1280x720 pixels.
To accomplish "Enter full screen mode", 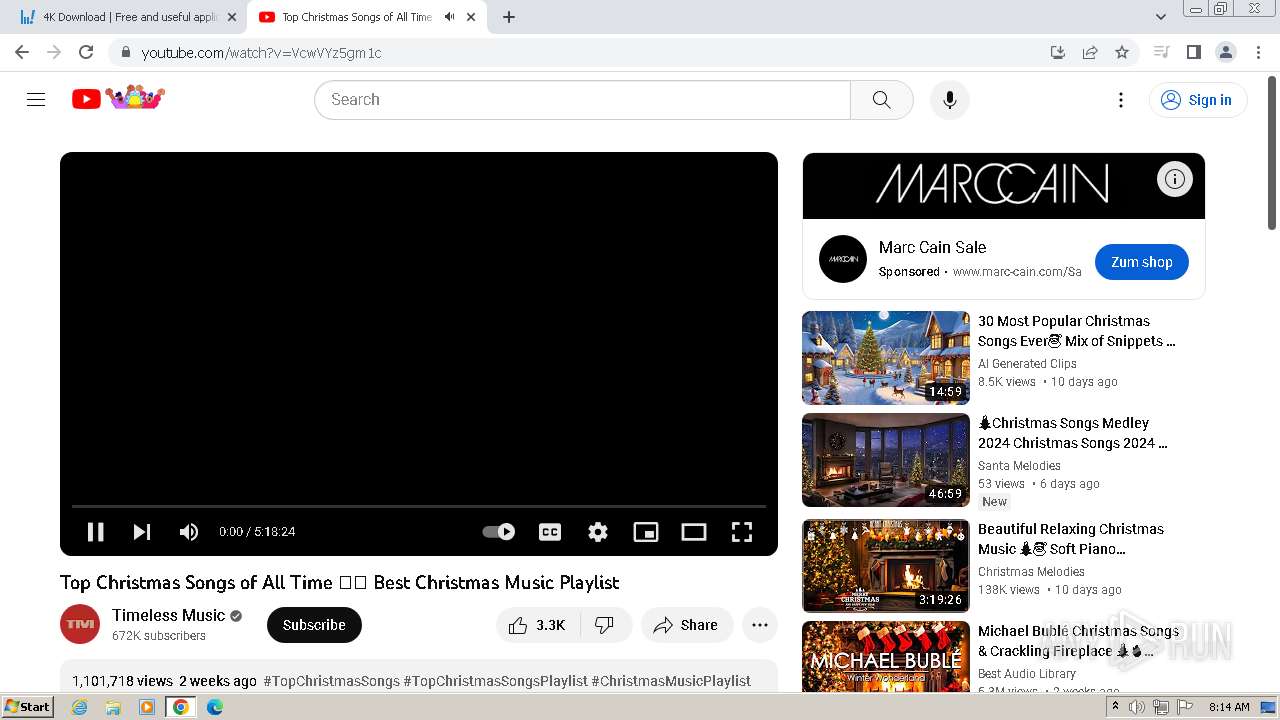I will [742, 532].
